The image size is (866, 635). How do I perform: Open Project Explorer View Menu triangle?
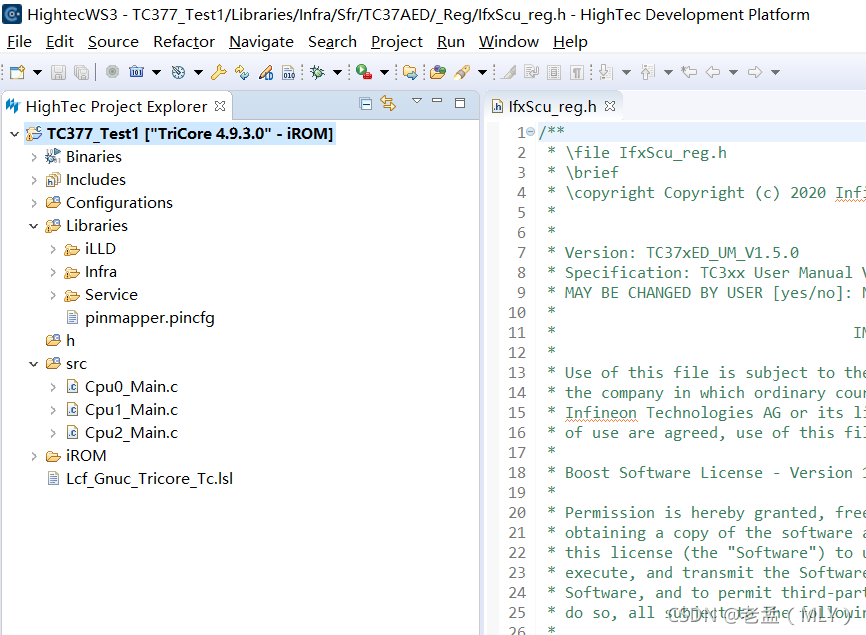tap(417, 100)
